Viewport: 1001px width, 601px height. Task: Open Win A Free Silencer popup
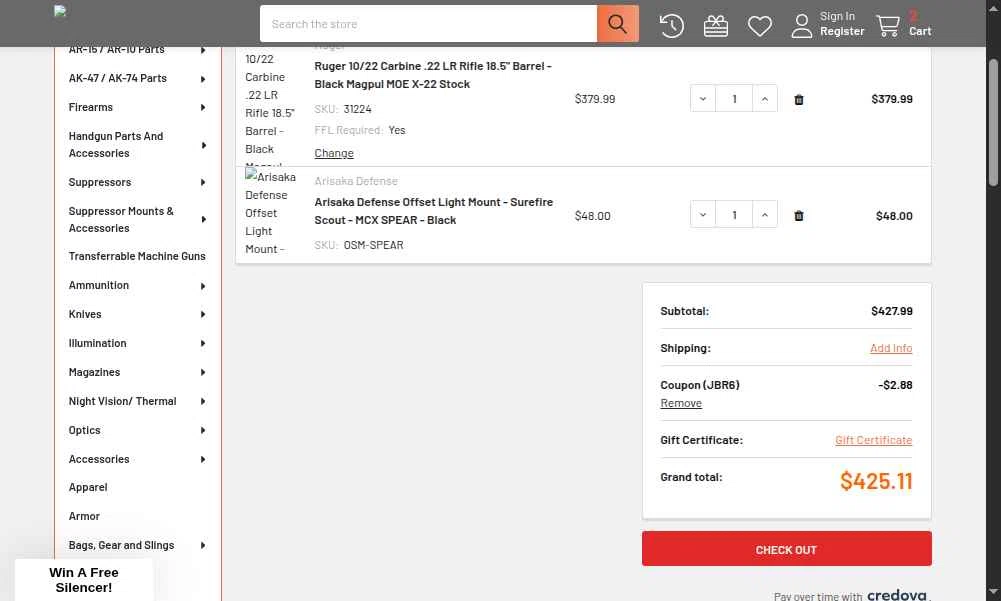point(84,580)
